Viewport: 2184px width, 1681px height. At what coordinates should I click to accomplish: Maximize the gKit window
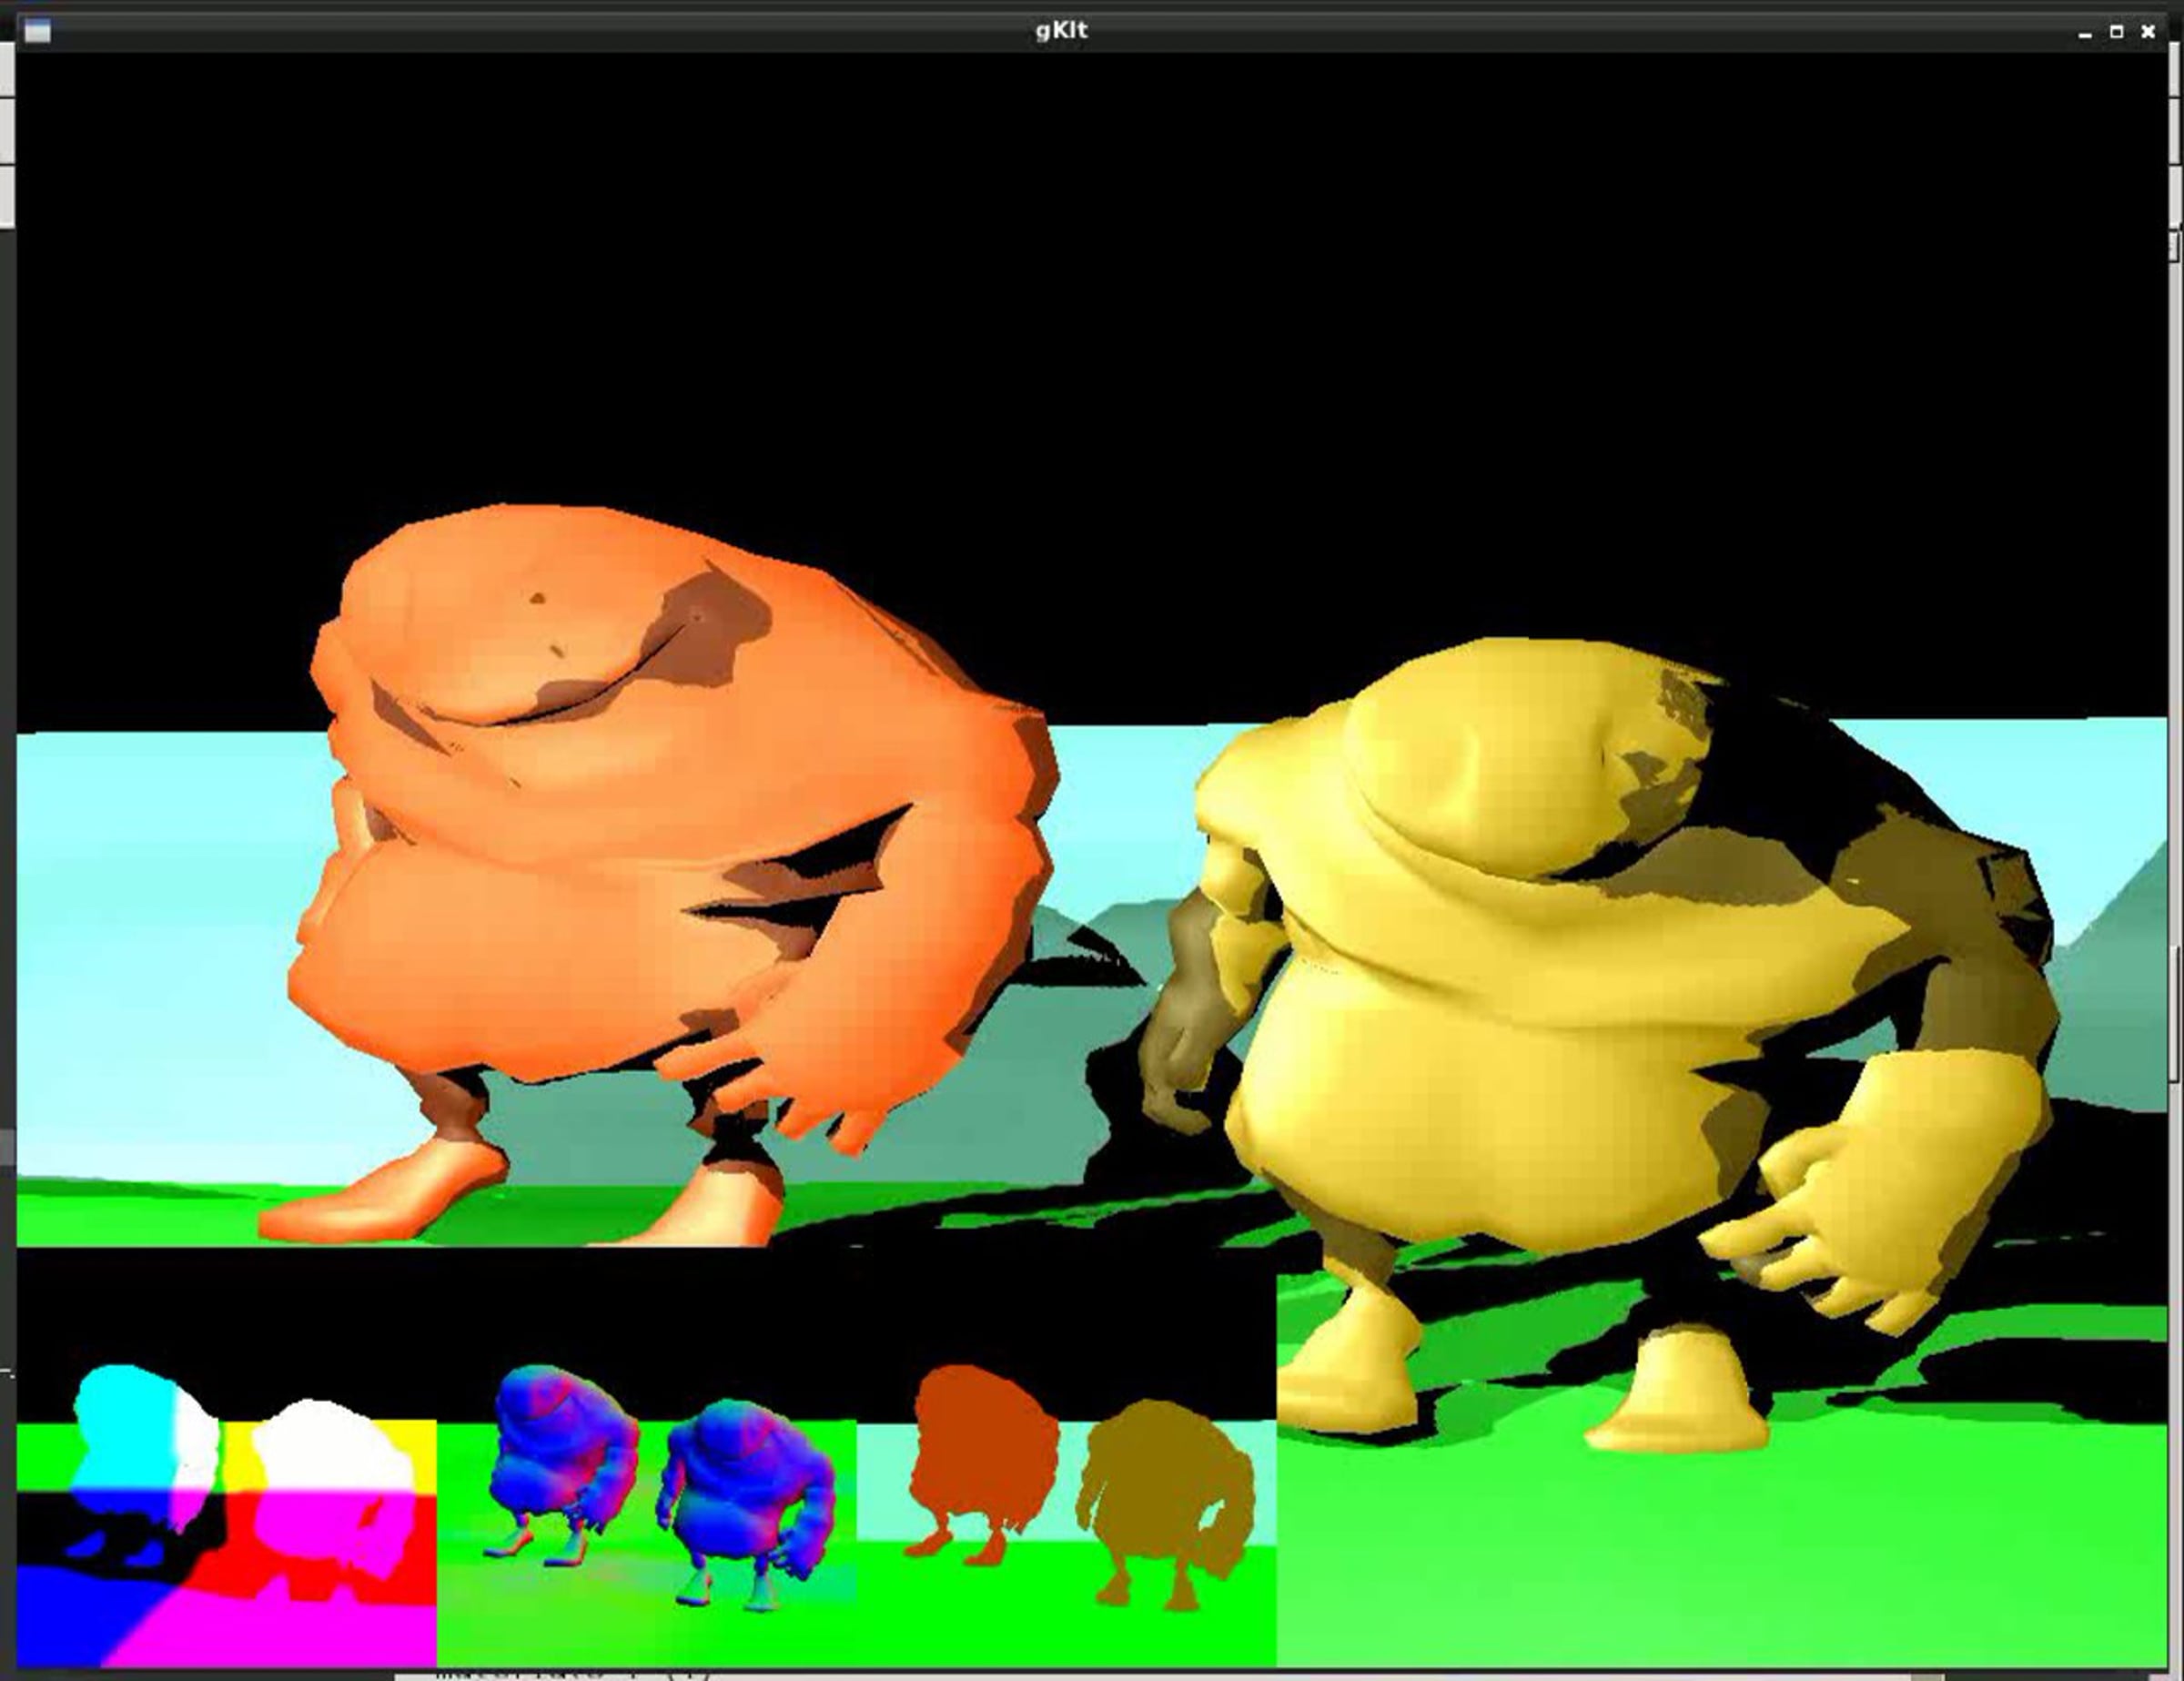[x=2116, y=32]
